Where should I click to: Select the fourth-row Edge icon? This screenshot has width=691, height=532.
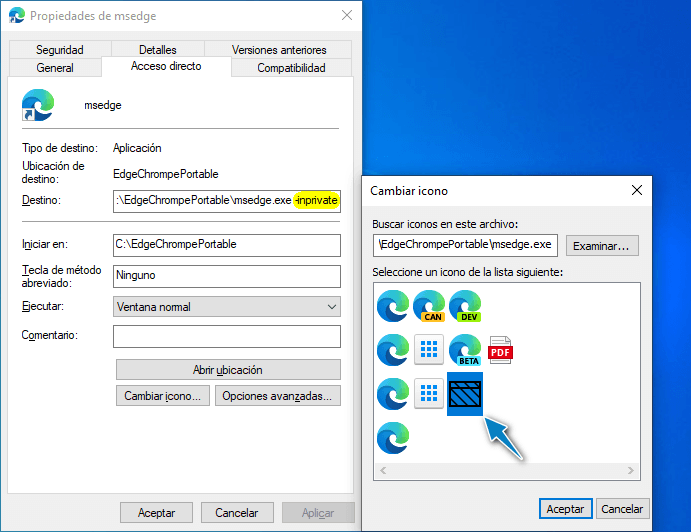point(393,438)
